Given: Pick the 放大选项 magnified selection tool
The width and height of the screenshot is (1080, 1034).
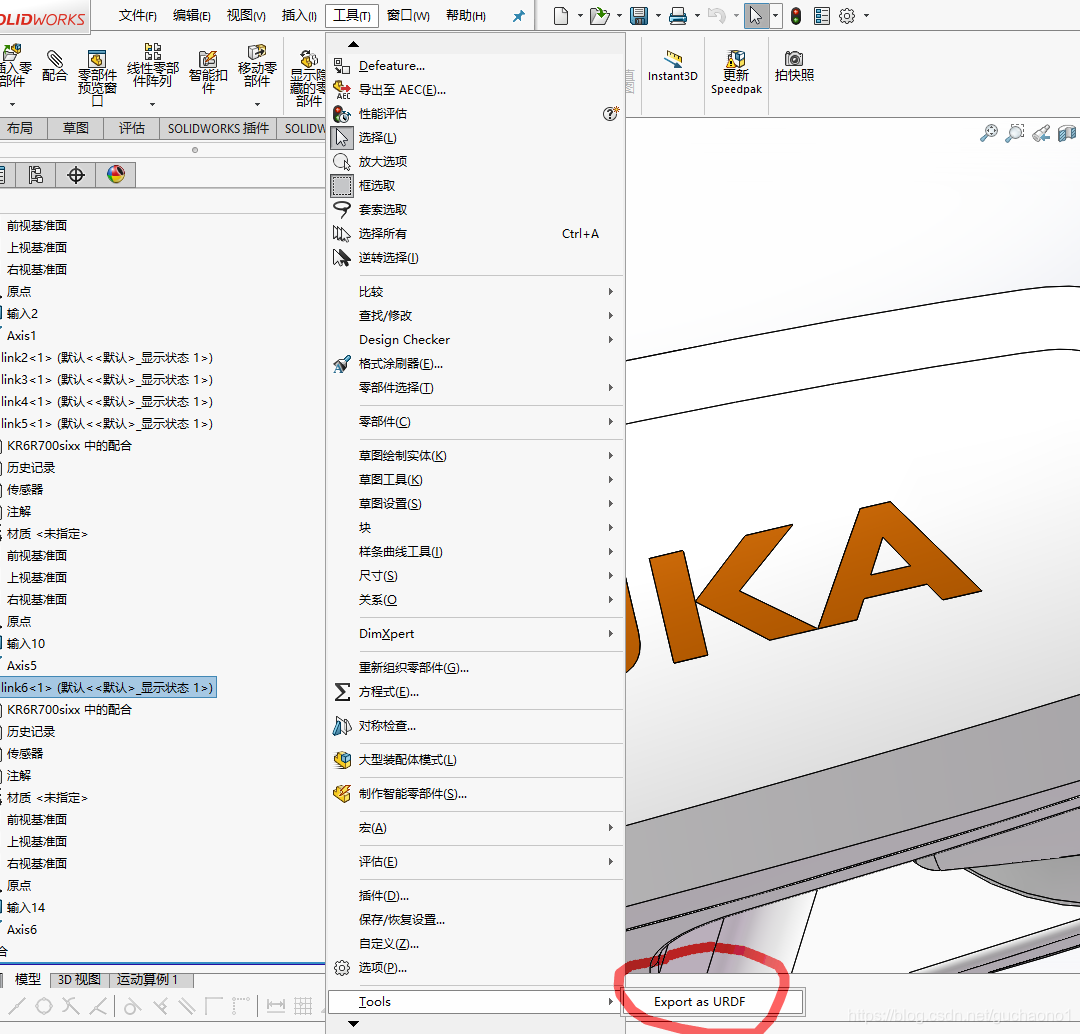Looking at the screenshot, I should (x=382, y=162).
